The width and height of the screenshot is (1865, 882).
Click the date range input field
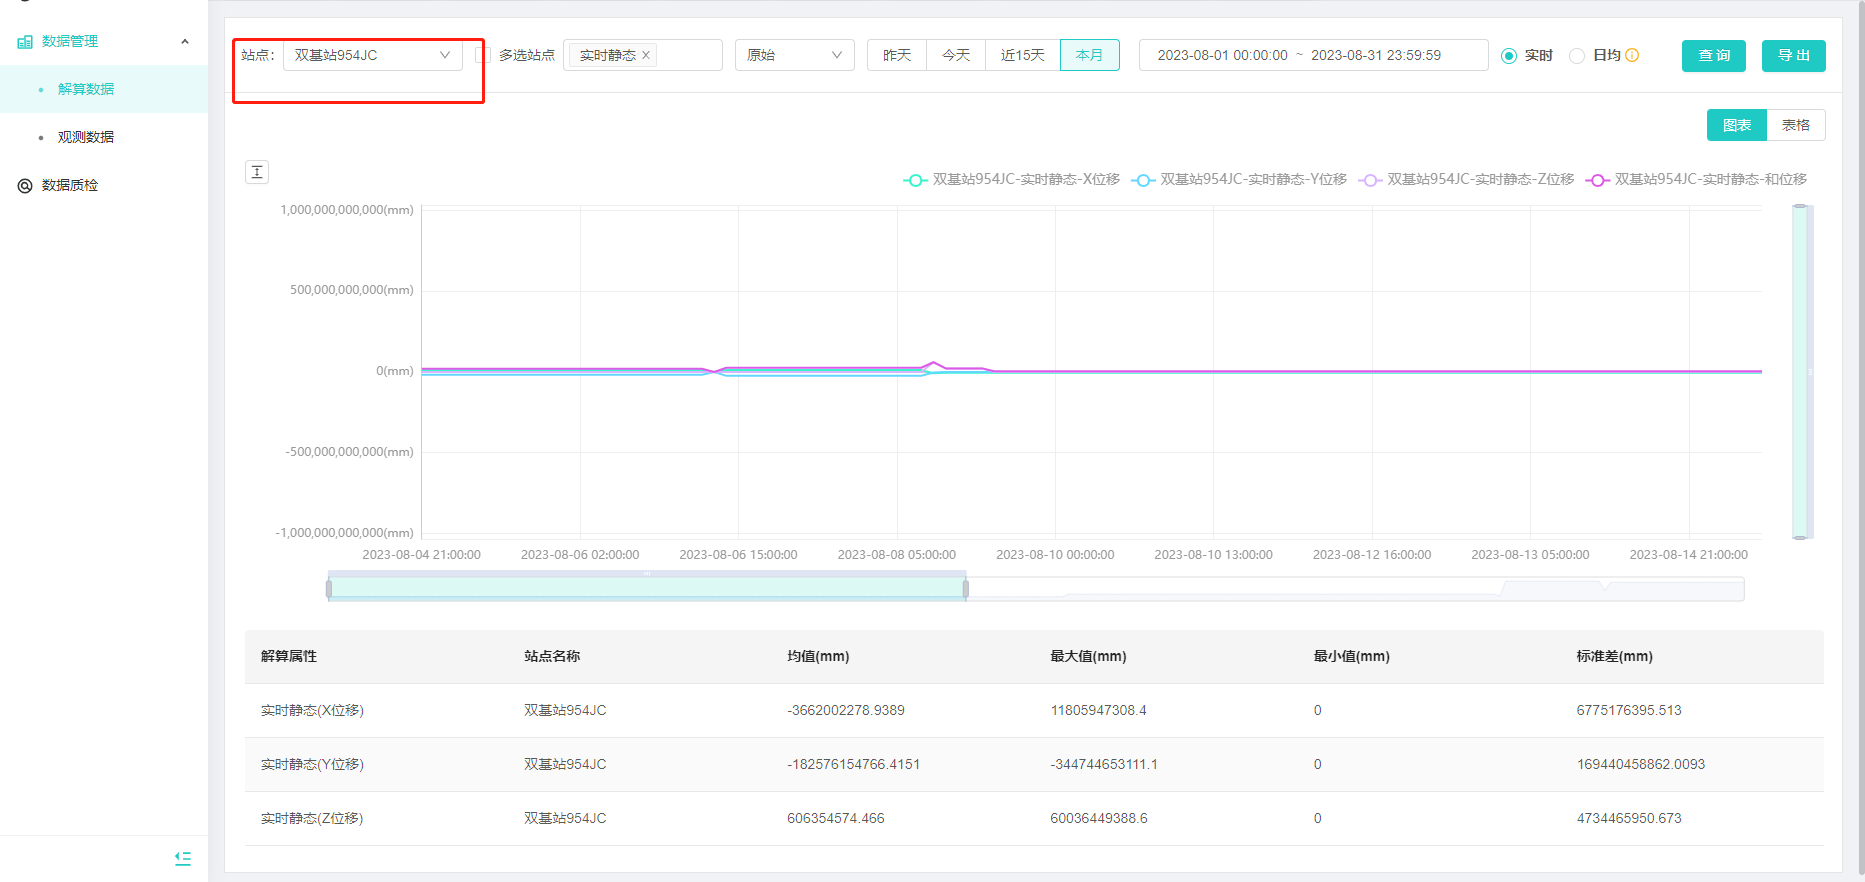point(1312,55)
